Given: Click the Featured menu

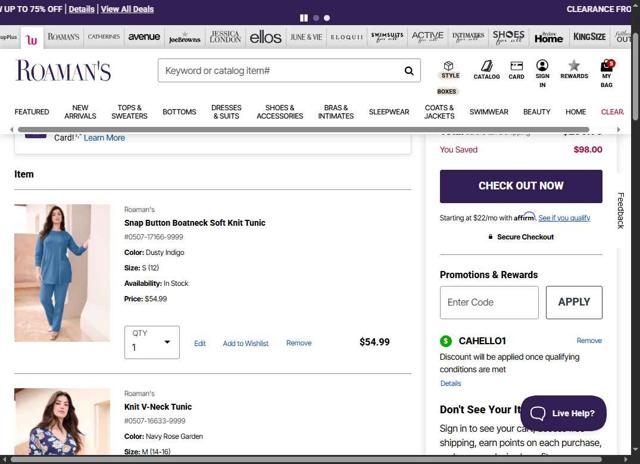Looking at the screenshot, I should click(x=32, y=112).
